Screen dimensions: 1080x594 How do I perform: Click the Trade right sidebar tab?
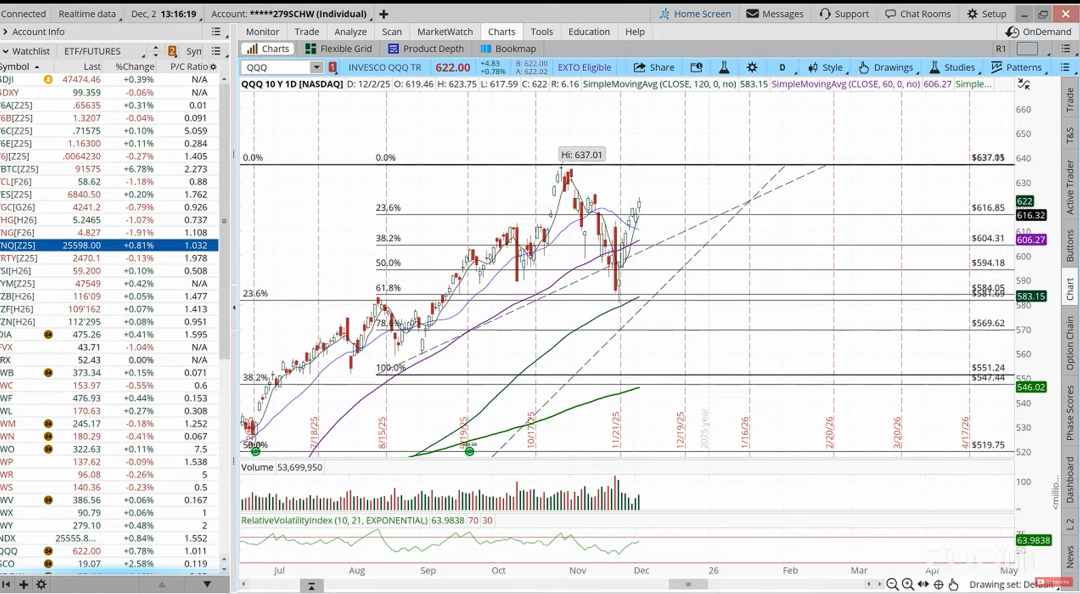(1070, 101)
